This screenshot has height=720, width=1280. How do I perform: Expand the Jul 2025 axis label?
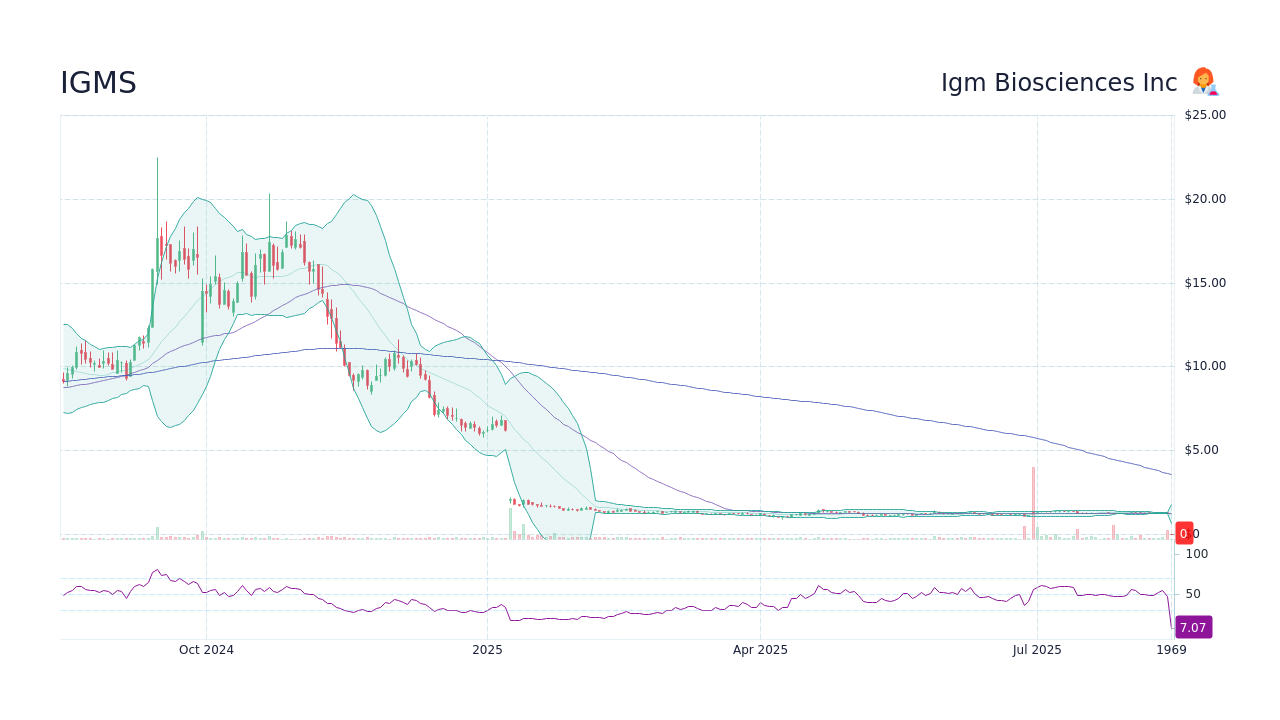1038,649
